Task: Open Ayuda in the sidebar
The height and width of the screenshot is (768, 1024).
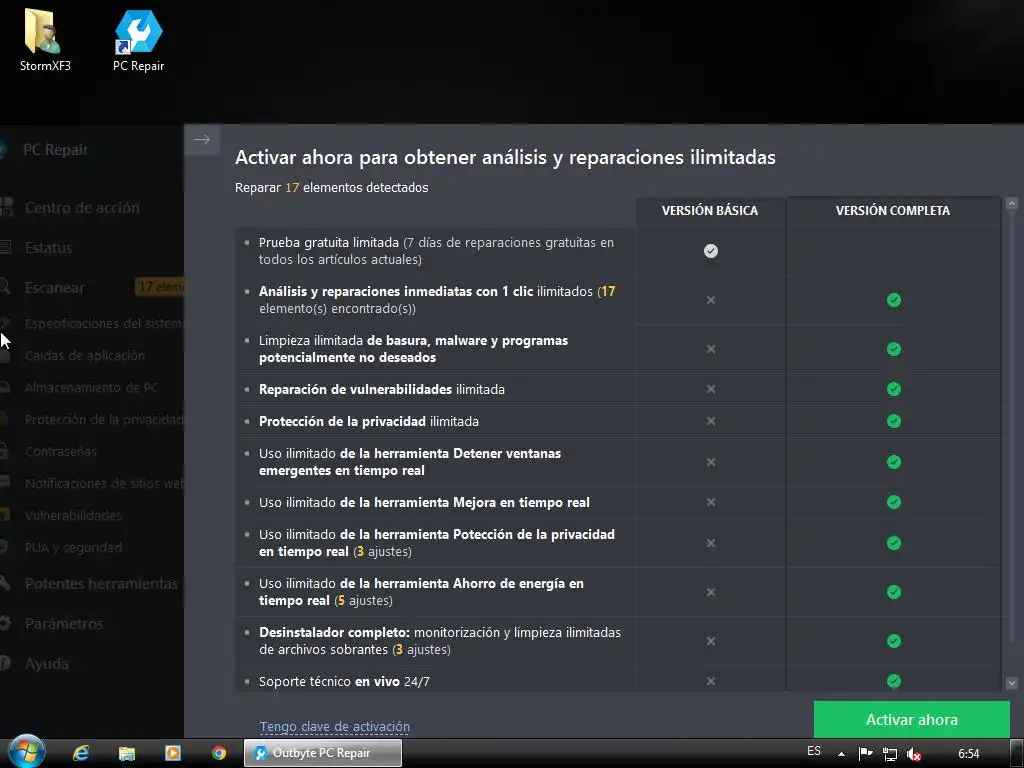Action: coord(46,664)
